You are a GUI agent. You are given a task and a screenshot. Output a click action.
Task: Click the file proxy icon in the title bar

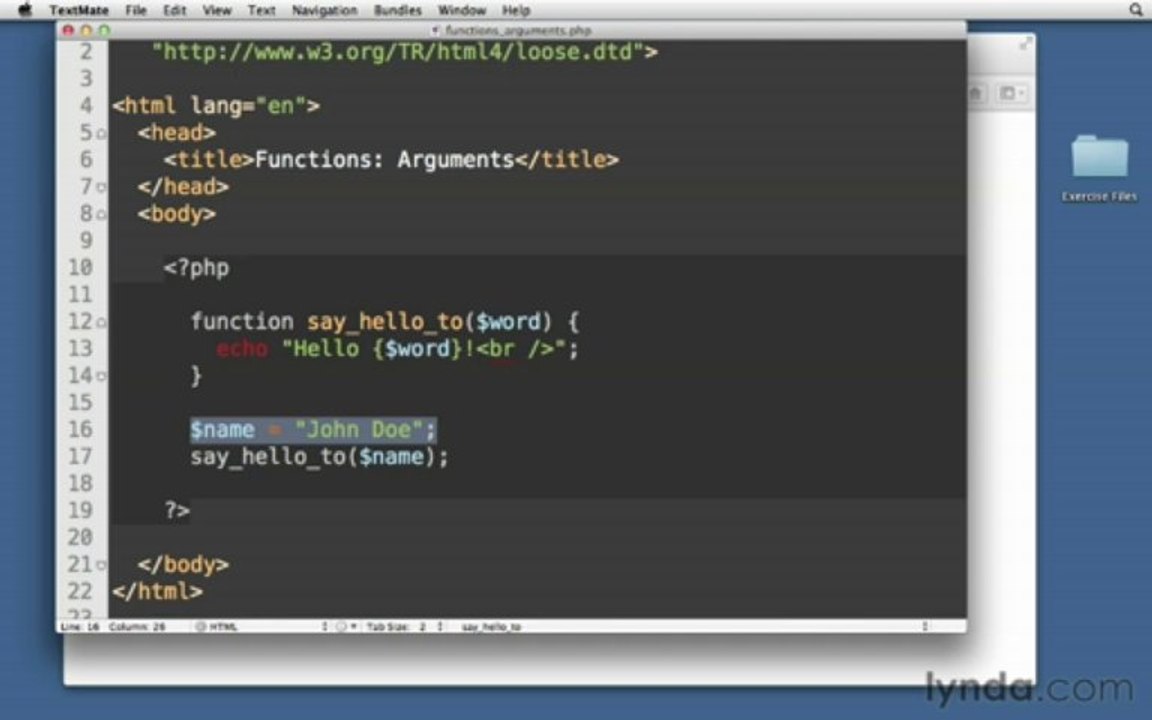[x=435, y=30]
